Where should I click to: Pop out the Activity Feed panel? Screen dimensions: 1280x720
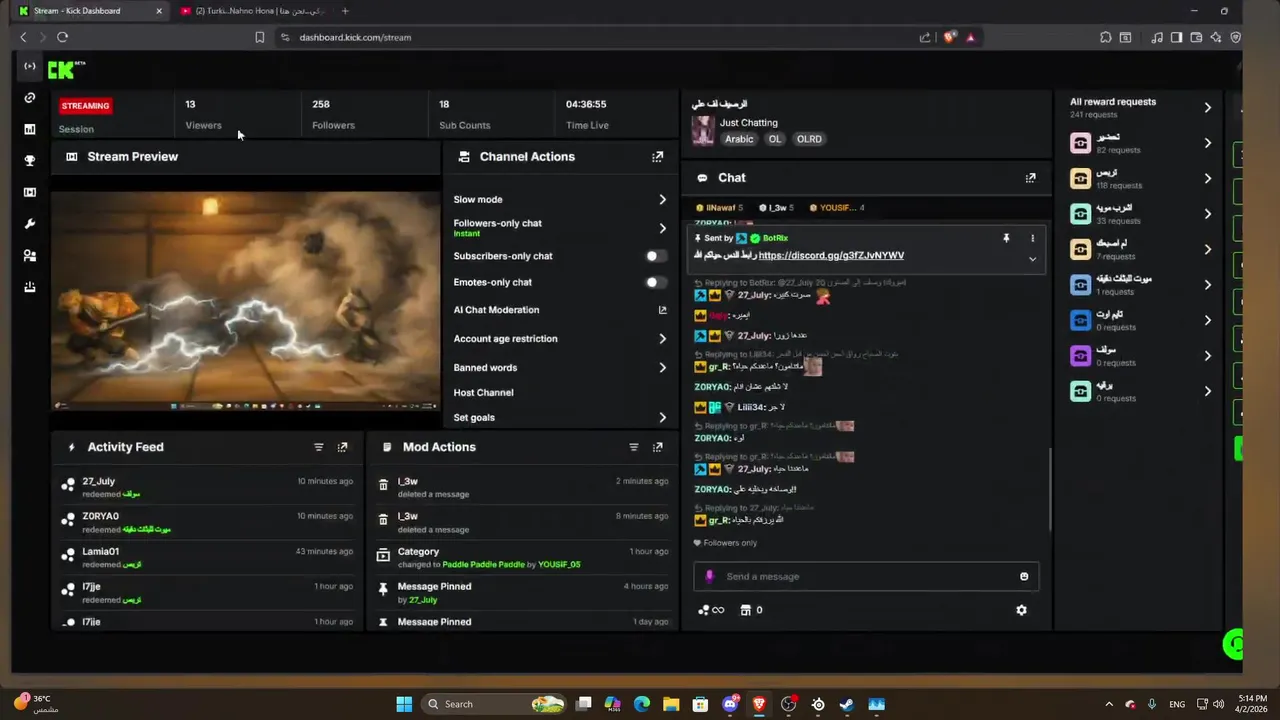pos(342,447)
